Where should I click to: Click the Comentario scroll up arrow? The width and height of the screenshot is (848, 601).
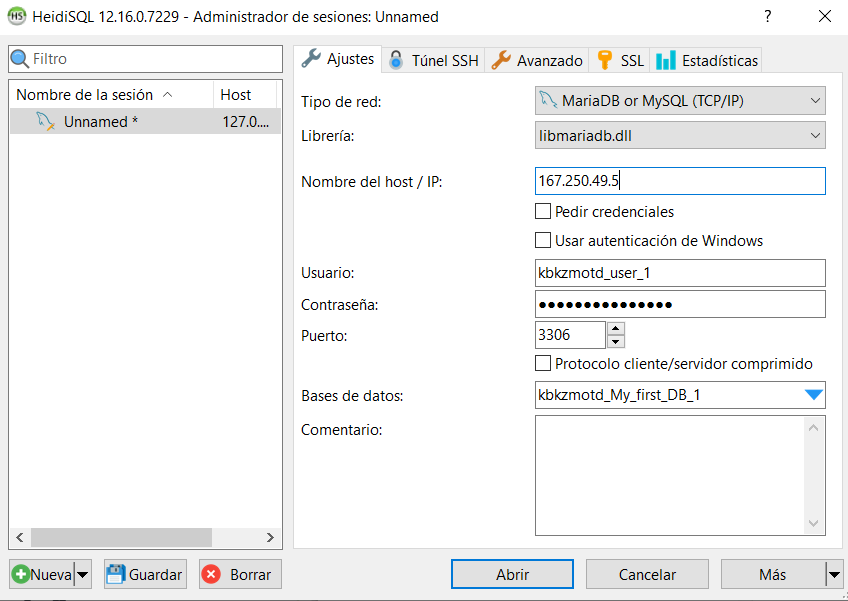point(813,428)
